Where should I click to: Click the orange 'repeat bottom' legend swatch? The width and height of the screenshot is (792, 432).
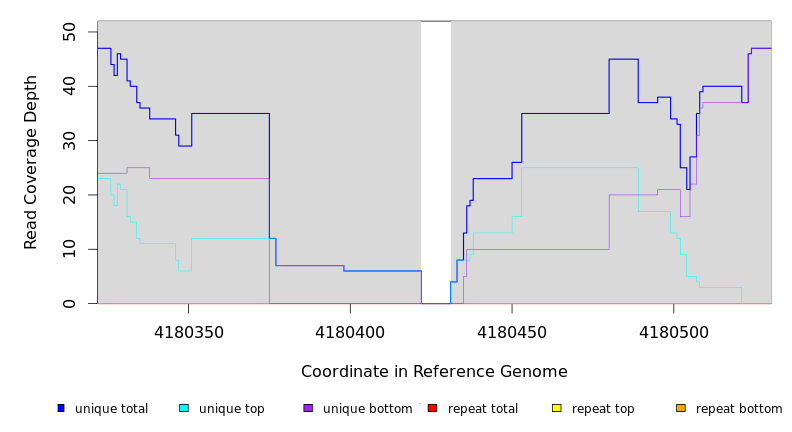point(681,408)
